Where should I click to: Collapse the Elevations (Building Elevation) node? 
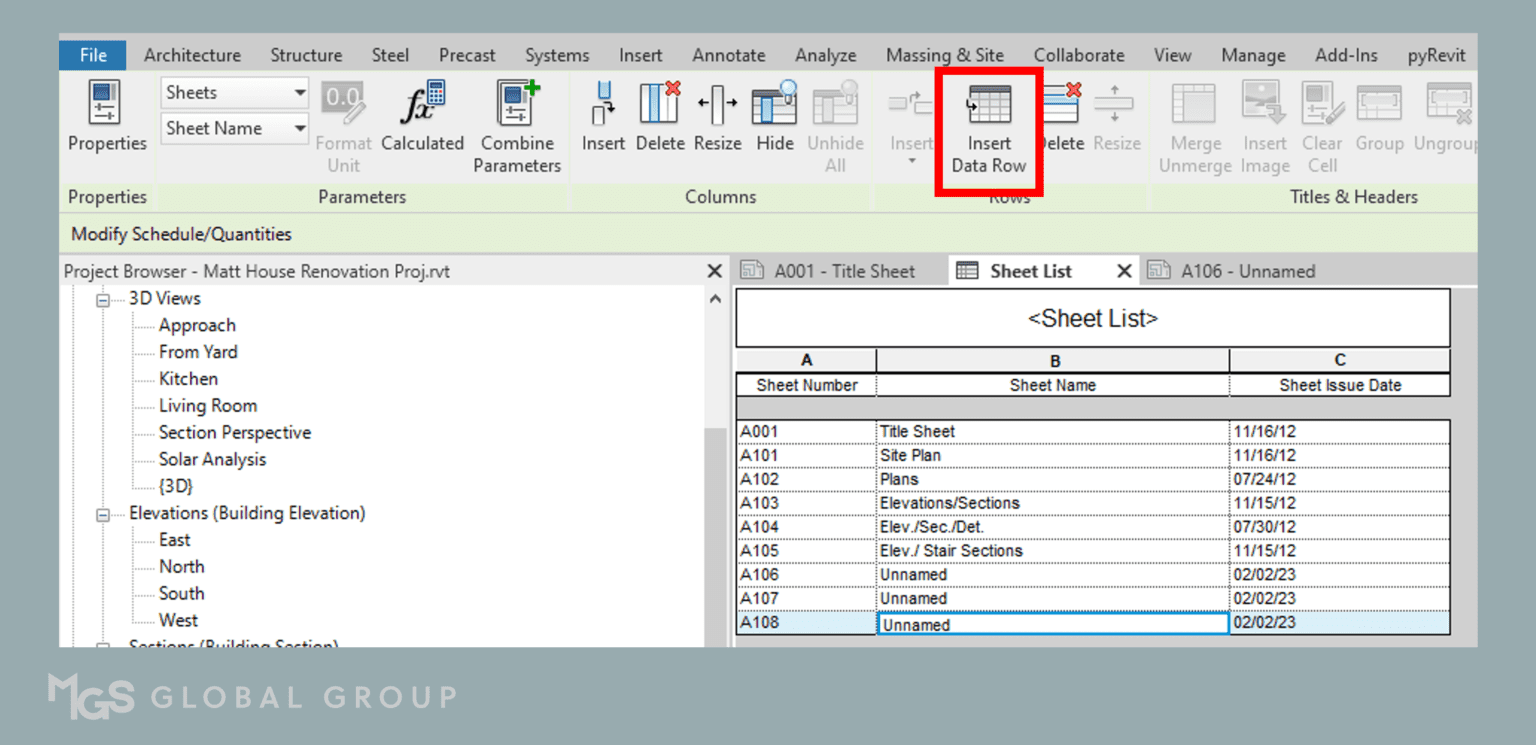point(103,515)
